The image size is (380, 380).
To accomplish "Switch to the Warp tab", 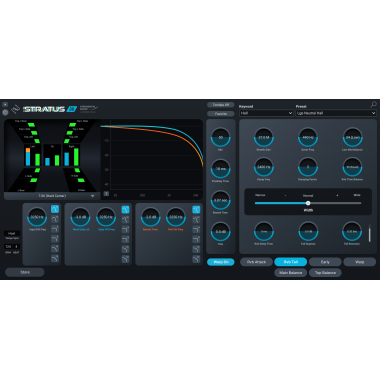I will click(360, 262).
